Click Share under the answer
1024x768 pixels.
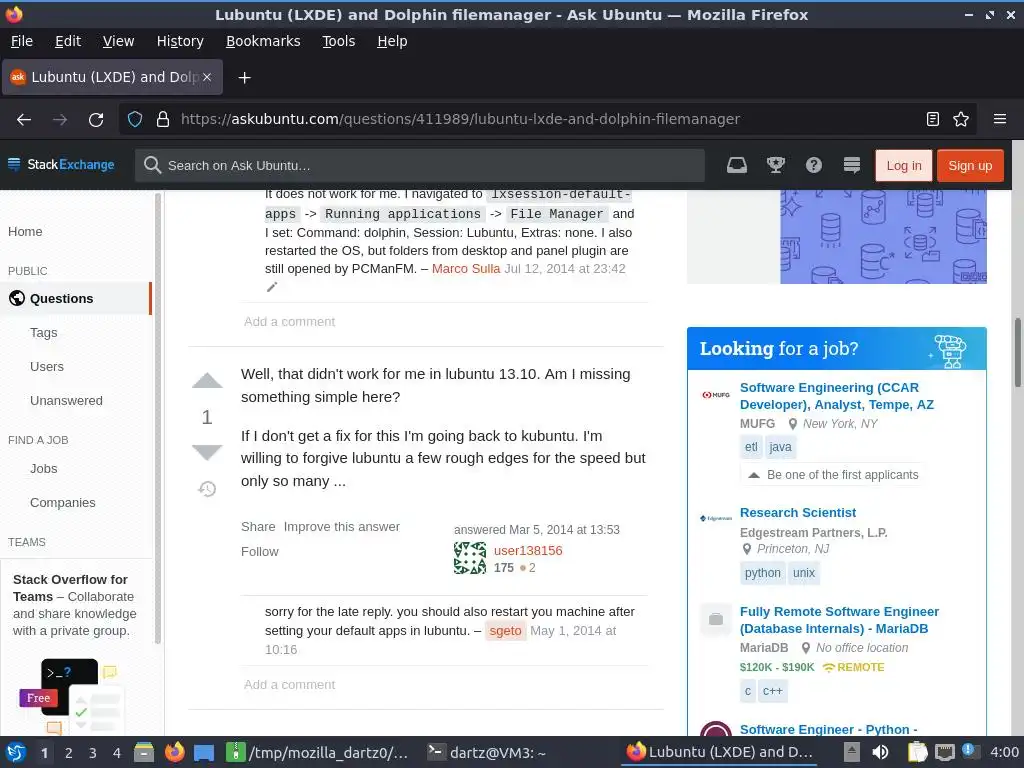click(x=258, y=527)
